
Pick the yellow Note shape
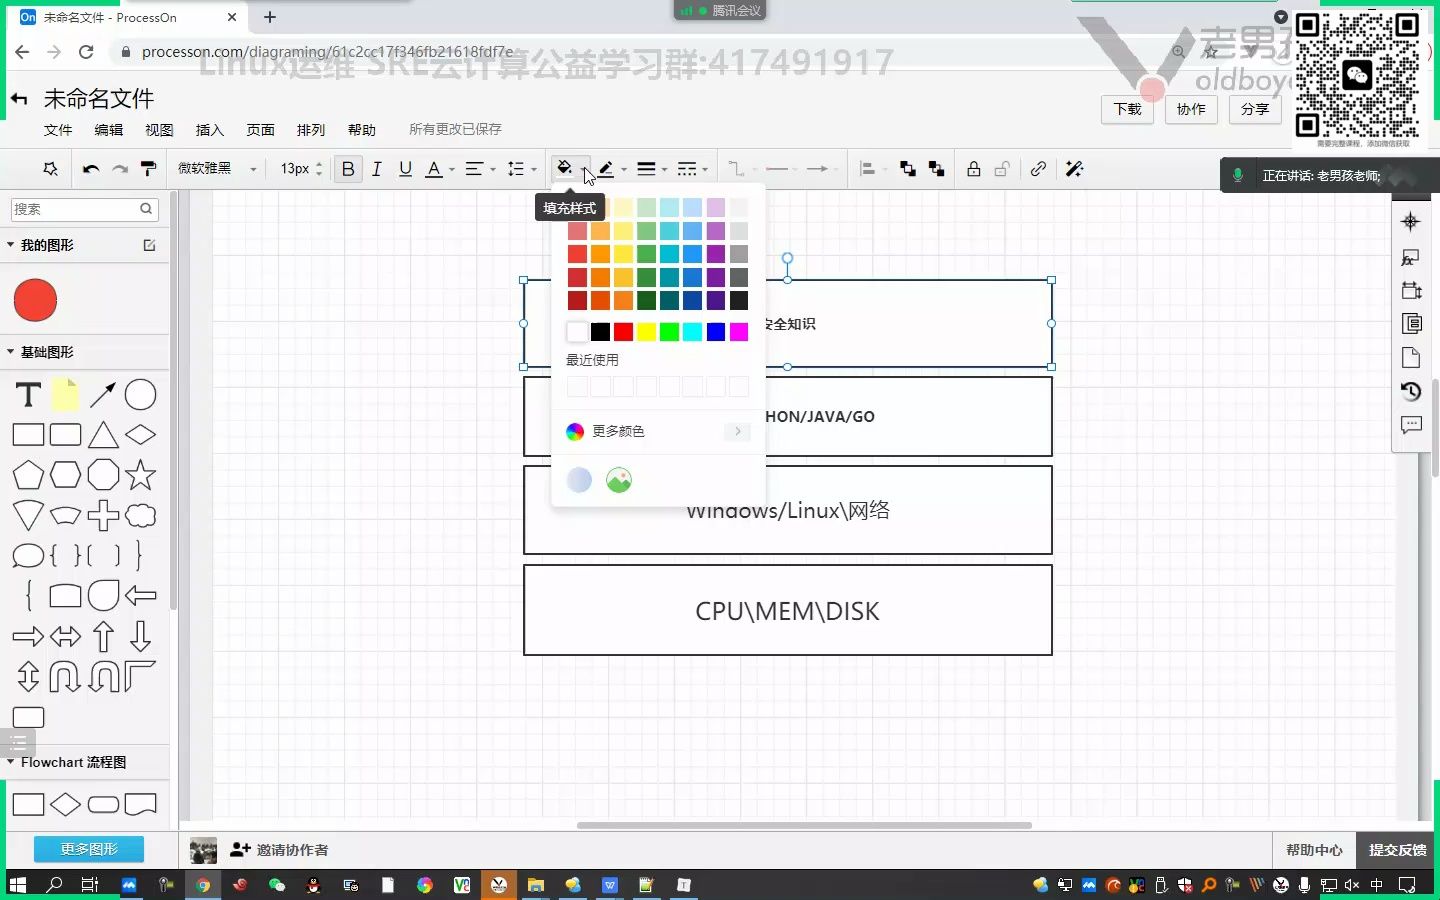pyautogui.click(x=65, y=395)
